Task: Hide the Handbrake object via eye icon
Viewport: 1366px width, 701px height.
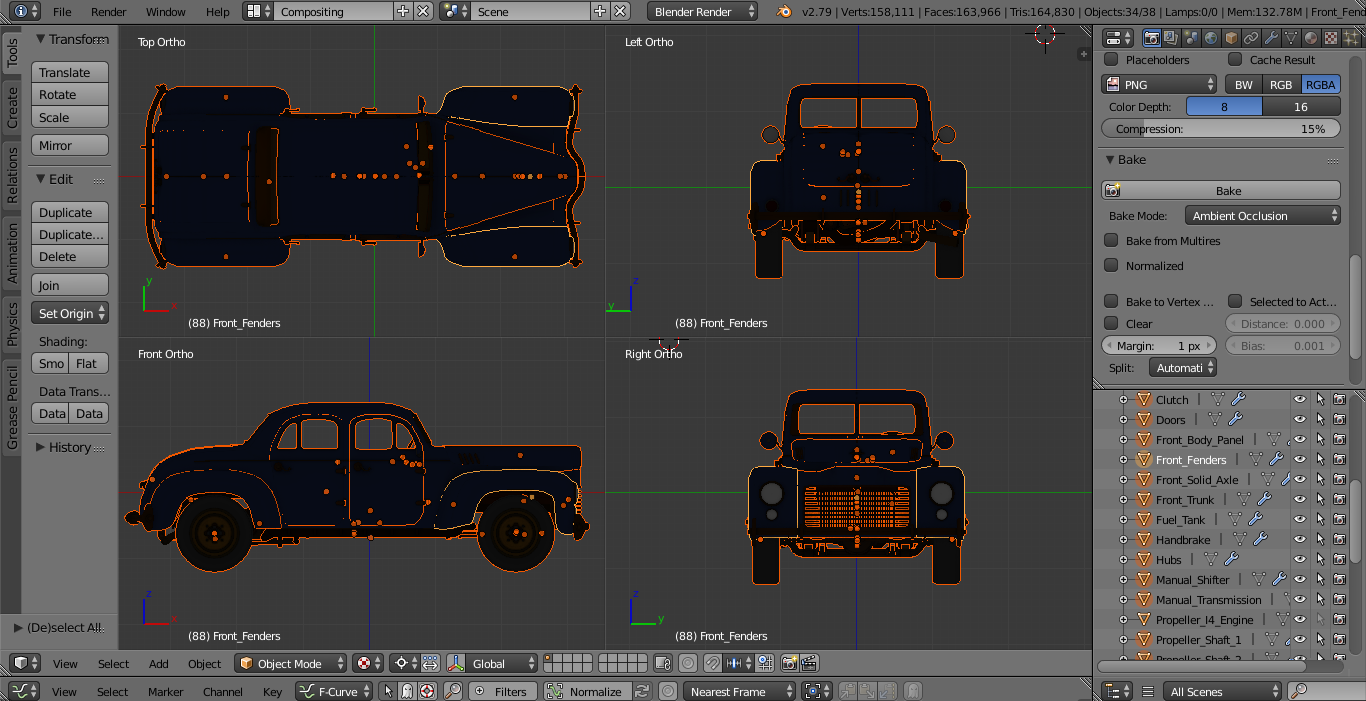Action: (1300, 540)
